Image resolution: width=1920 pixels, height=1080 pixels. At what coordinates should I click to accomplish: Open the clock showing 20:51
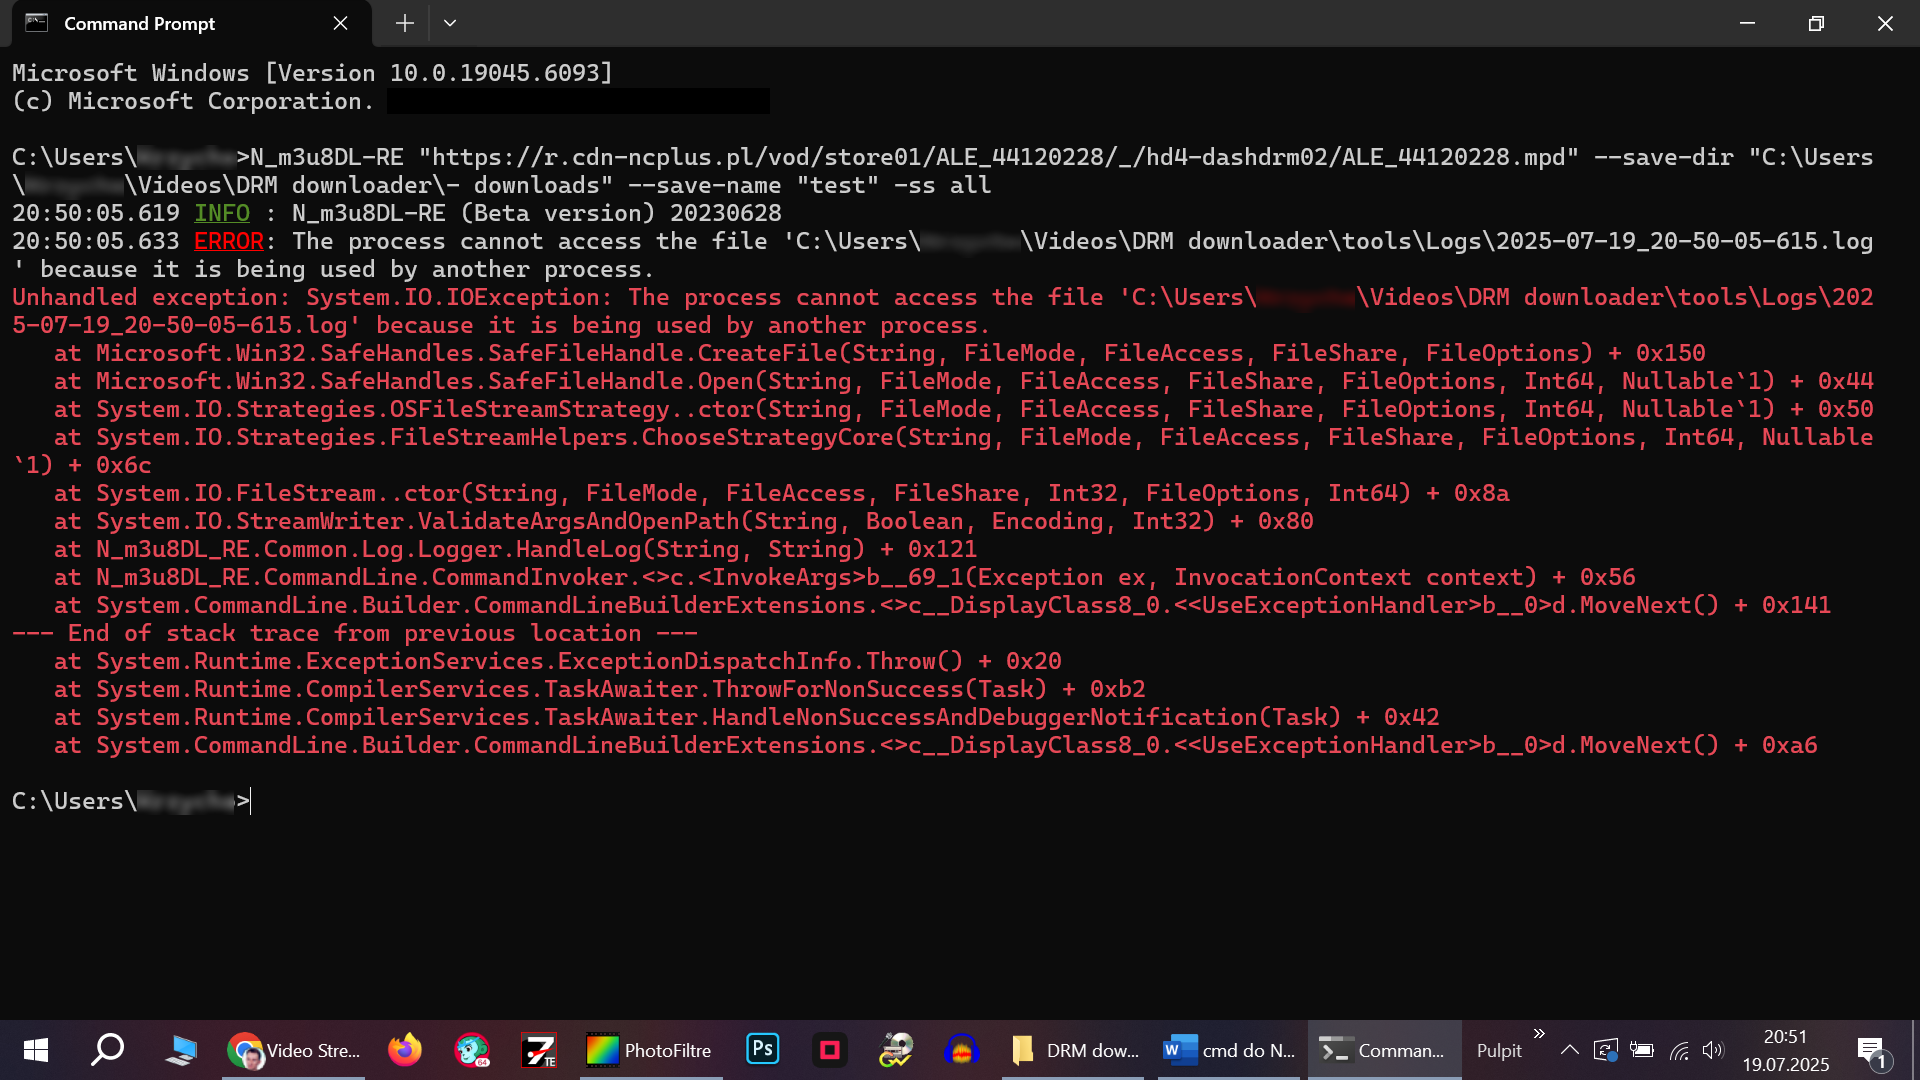[x=1785, y=1050]
